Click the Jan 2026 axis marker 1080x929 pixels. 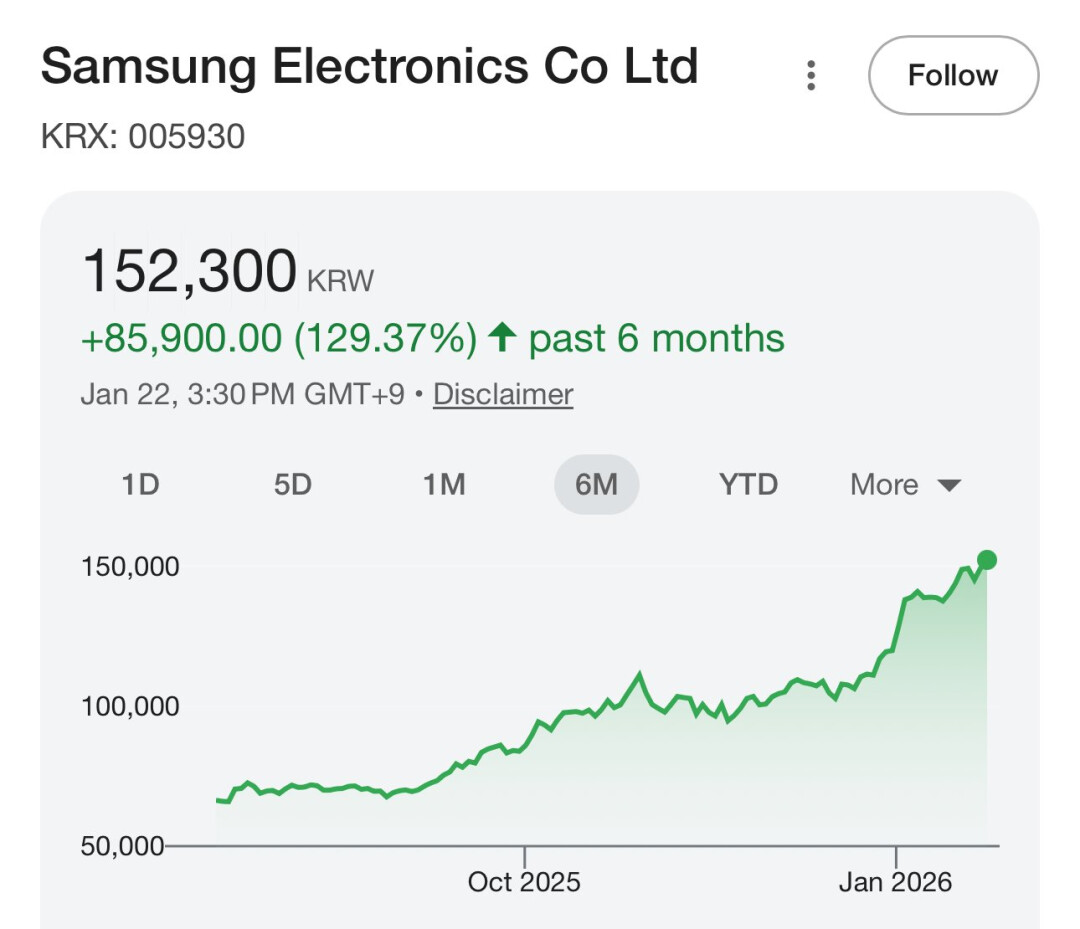[x=896, y=881]
